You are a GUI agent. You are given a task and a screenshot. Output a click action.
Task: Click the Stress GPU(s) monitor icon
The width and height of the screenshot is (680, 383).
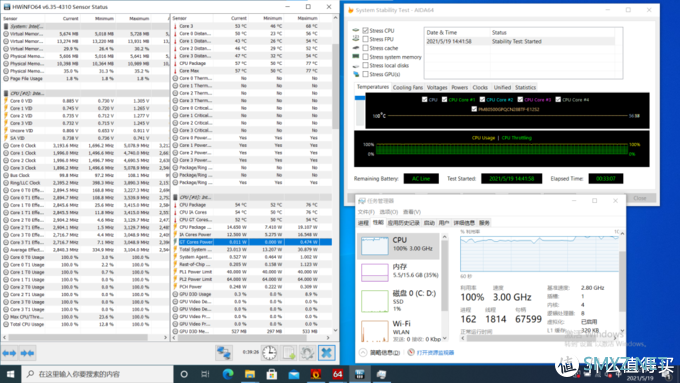click(x=356, y=74)
